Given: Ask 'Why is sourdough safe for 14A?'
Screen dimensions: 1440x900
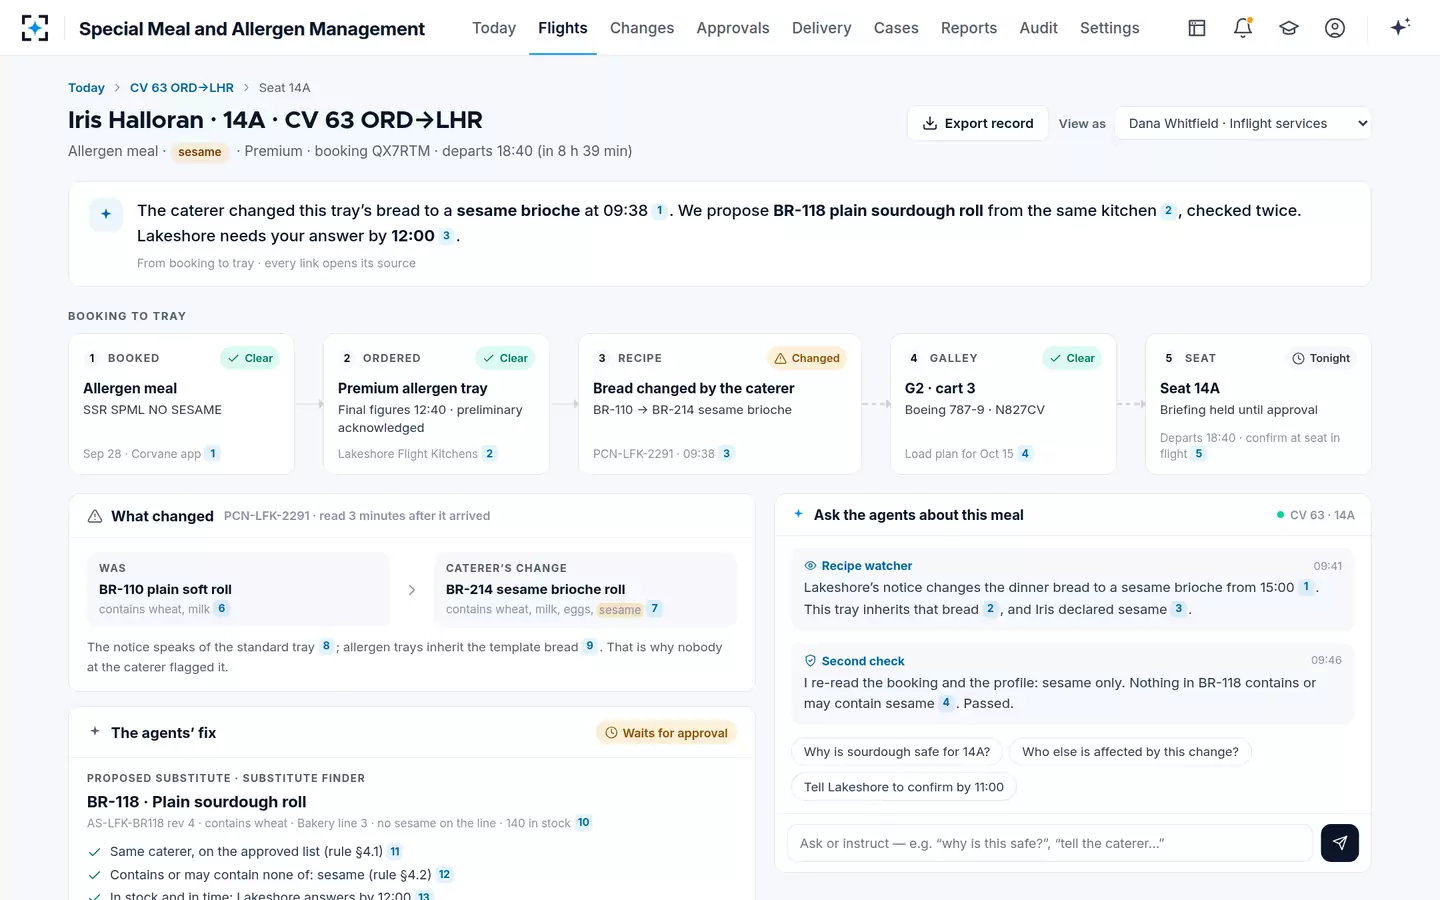Looking at the screenshot, I should pyautogui.click(x=897, y=752).
